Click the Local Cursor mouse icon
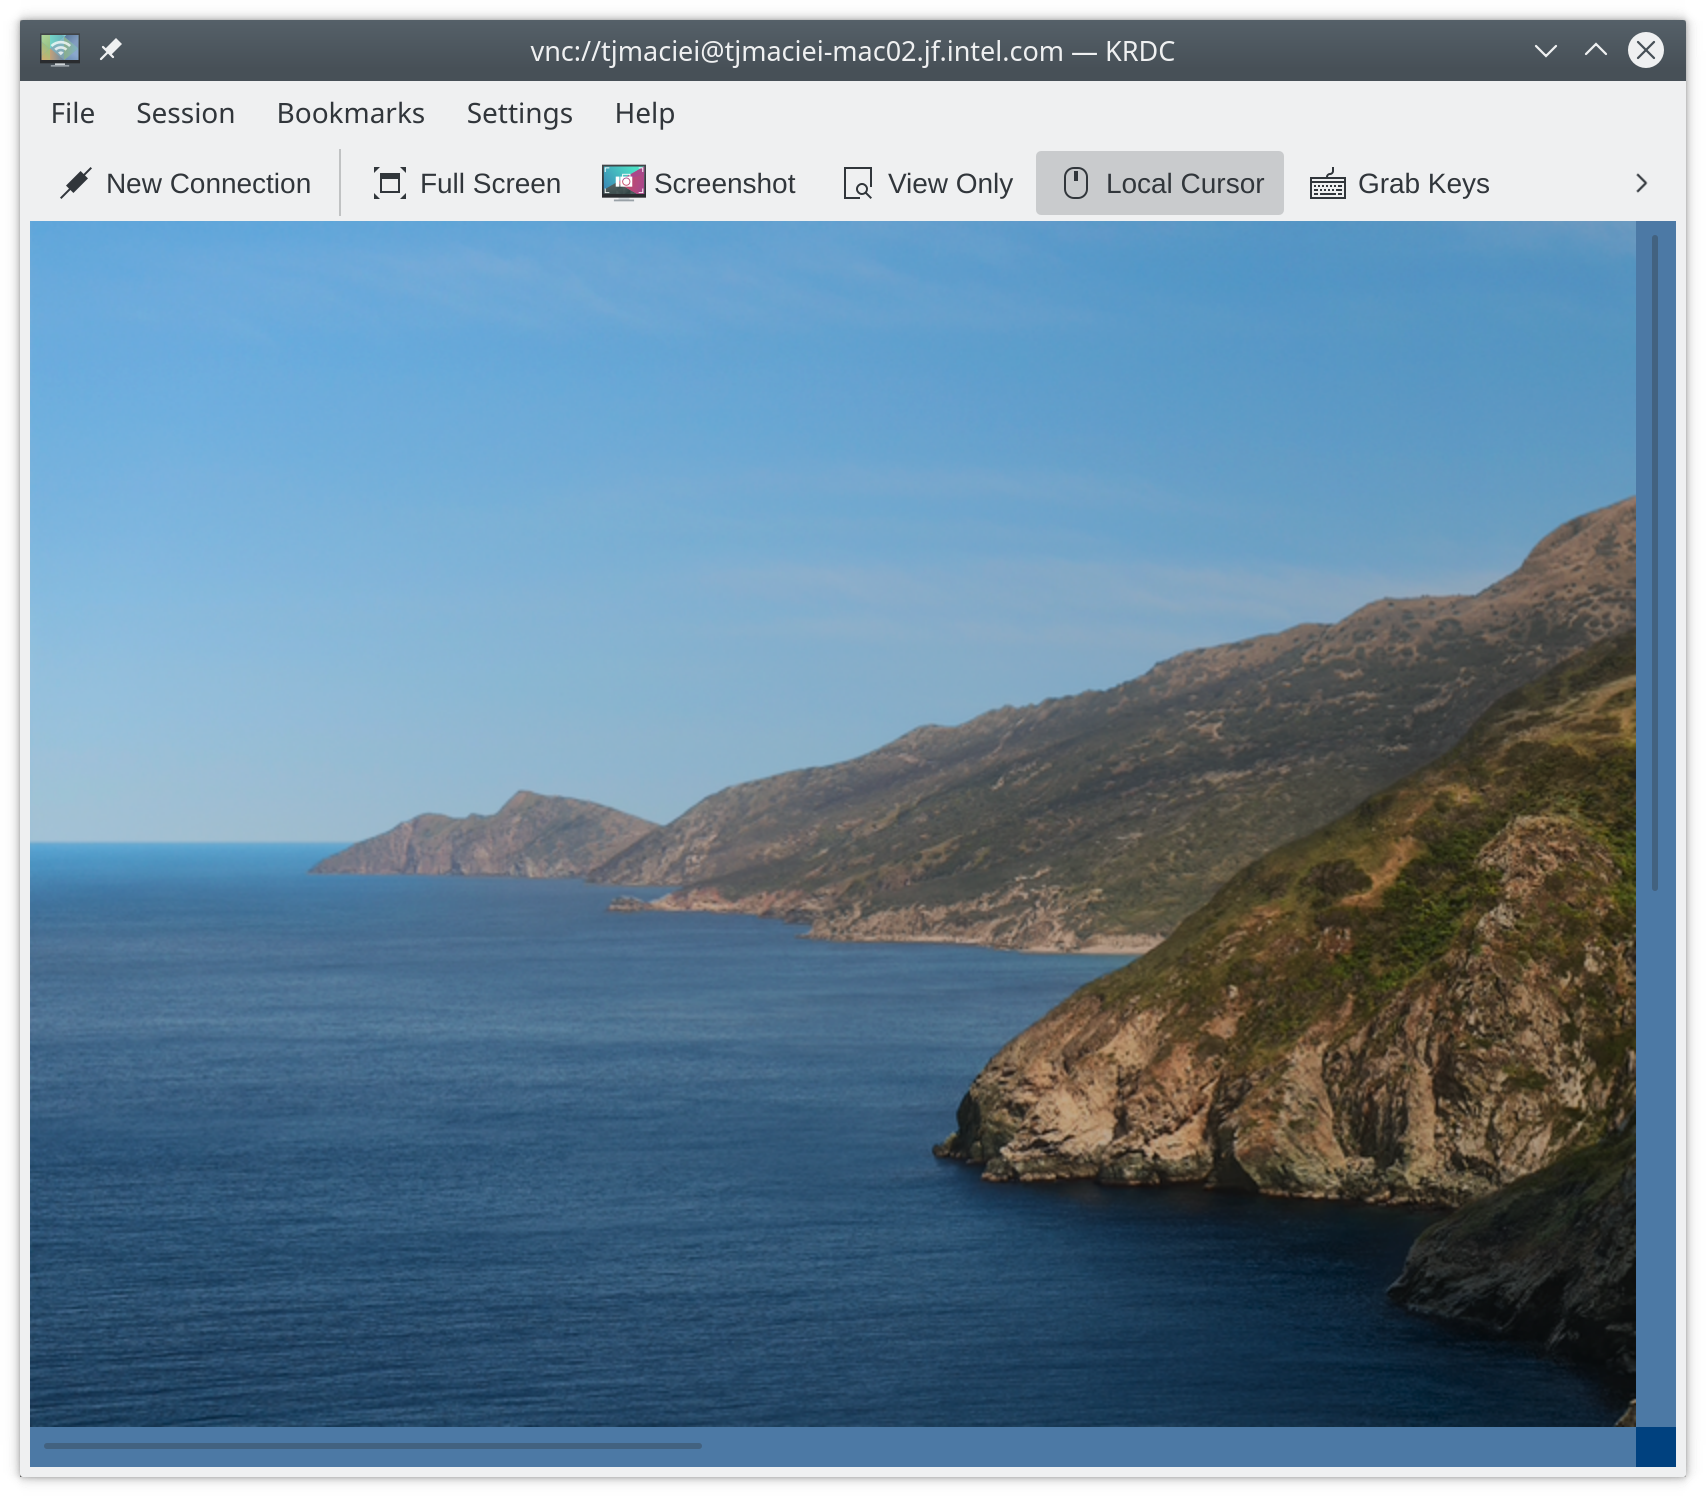 pyautogui.click(x=1075, y=184)
